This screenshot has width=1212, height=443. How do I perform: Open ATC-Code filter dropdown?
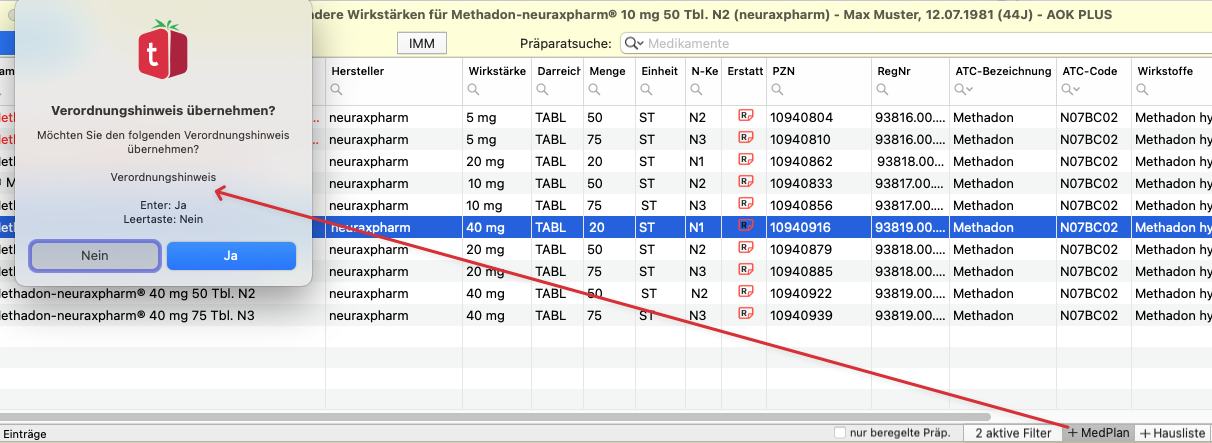click(x=1073, y=90)
